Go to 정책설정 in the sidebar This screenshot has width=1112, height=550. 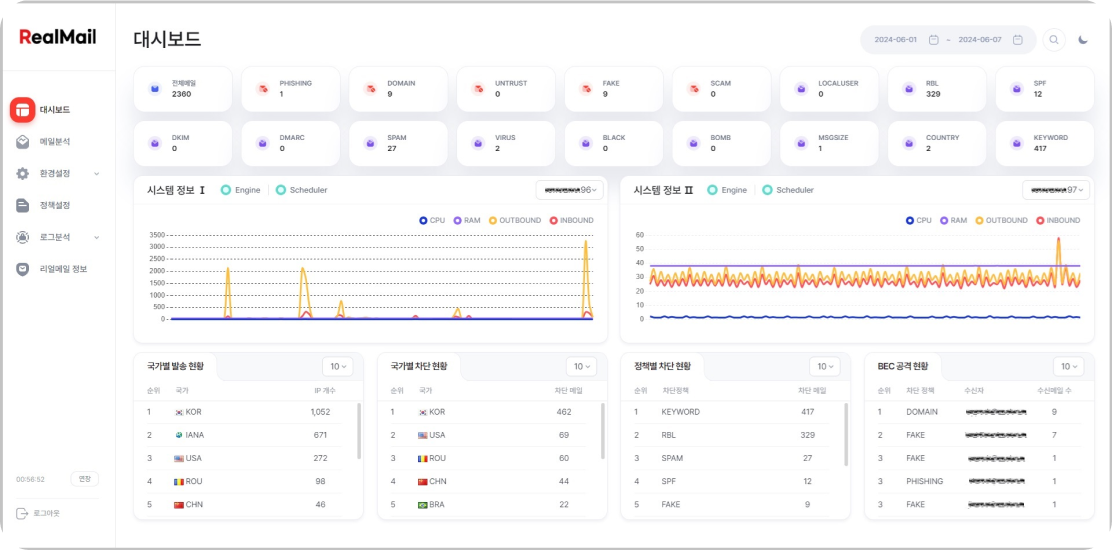(x=54, y=205)
